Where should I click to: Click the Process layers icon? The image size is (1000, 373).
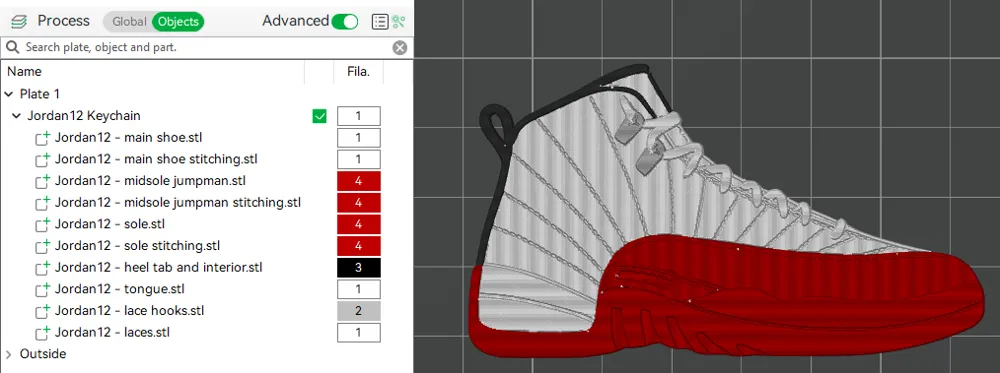pos(19,22)
